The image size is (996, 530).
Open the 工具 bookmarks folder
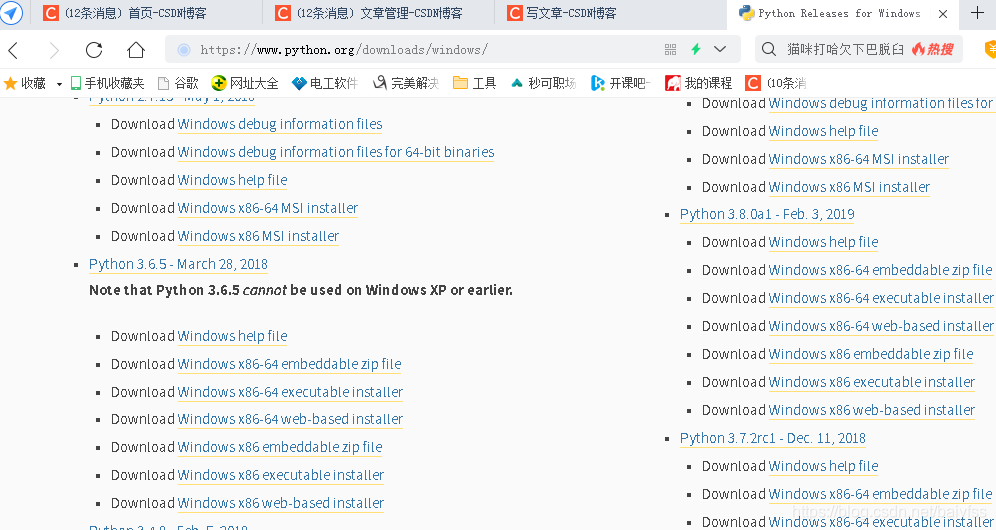(474, 83)
